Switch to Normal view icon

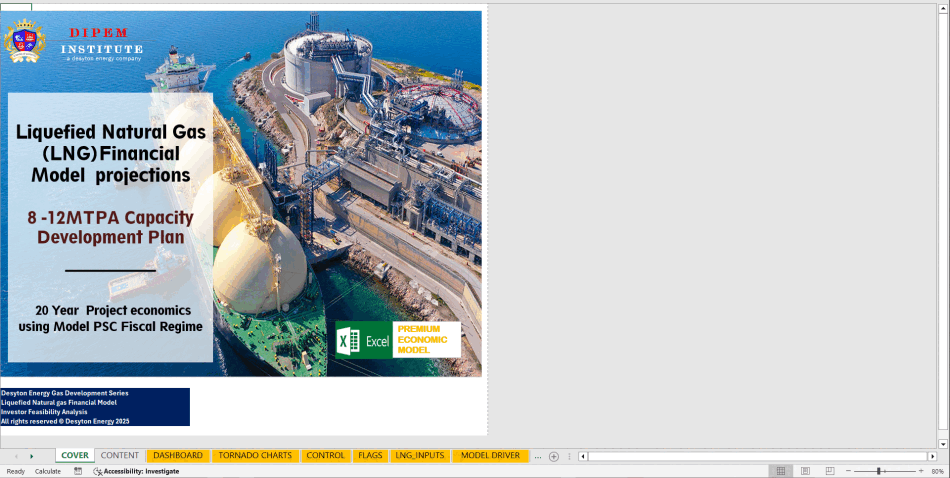[780, 471]
